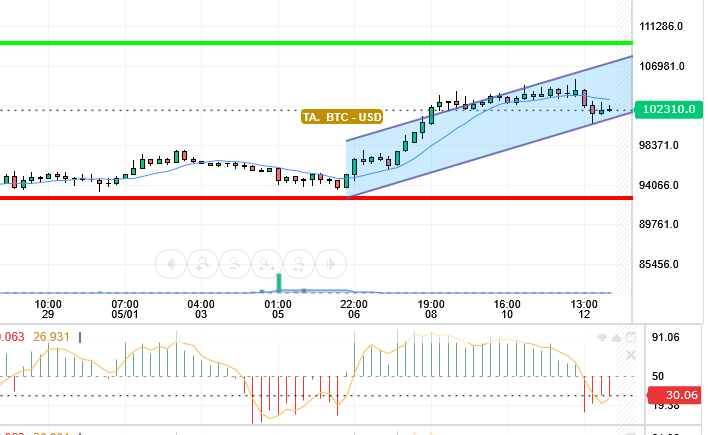Click time axis label 10:00 29
Viewport: 708px width, 435px height.
48,309
